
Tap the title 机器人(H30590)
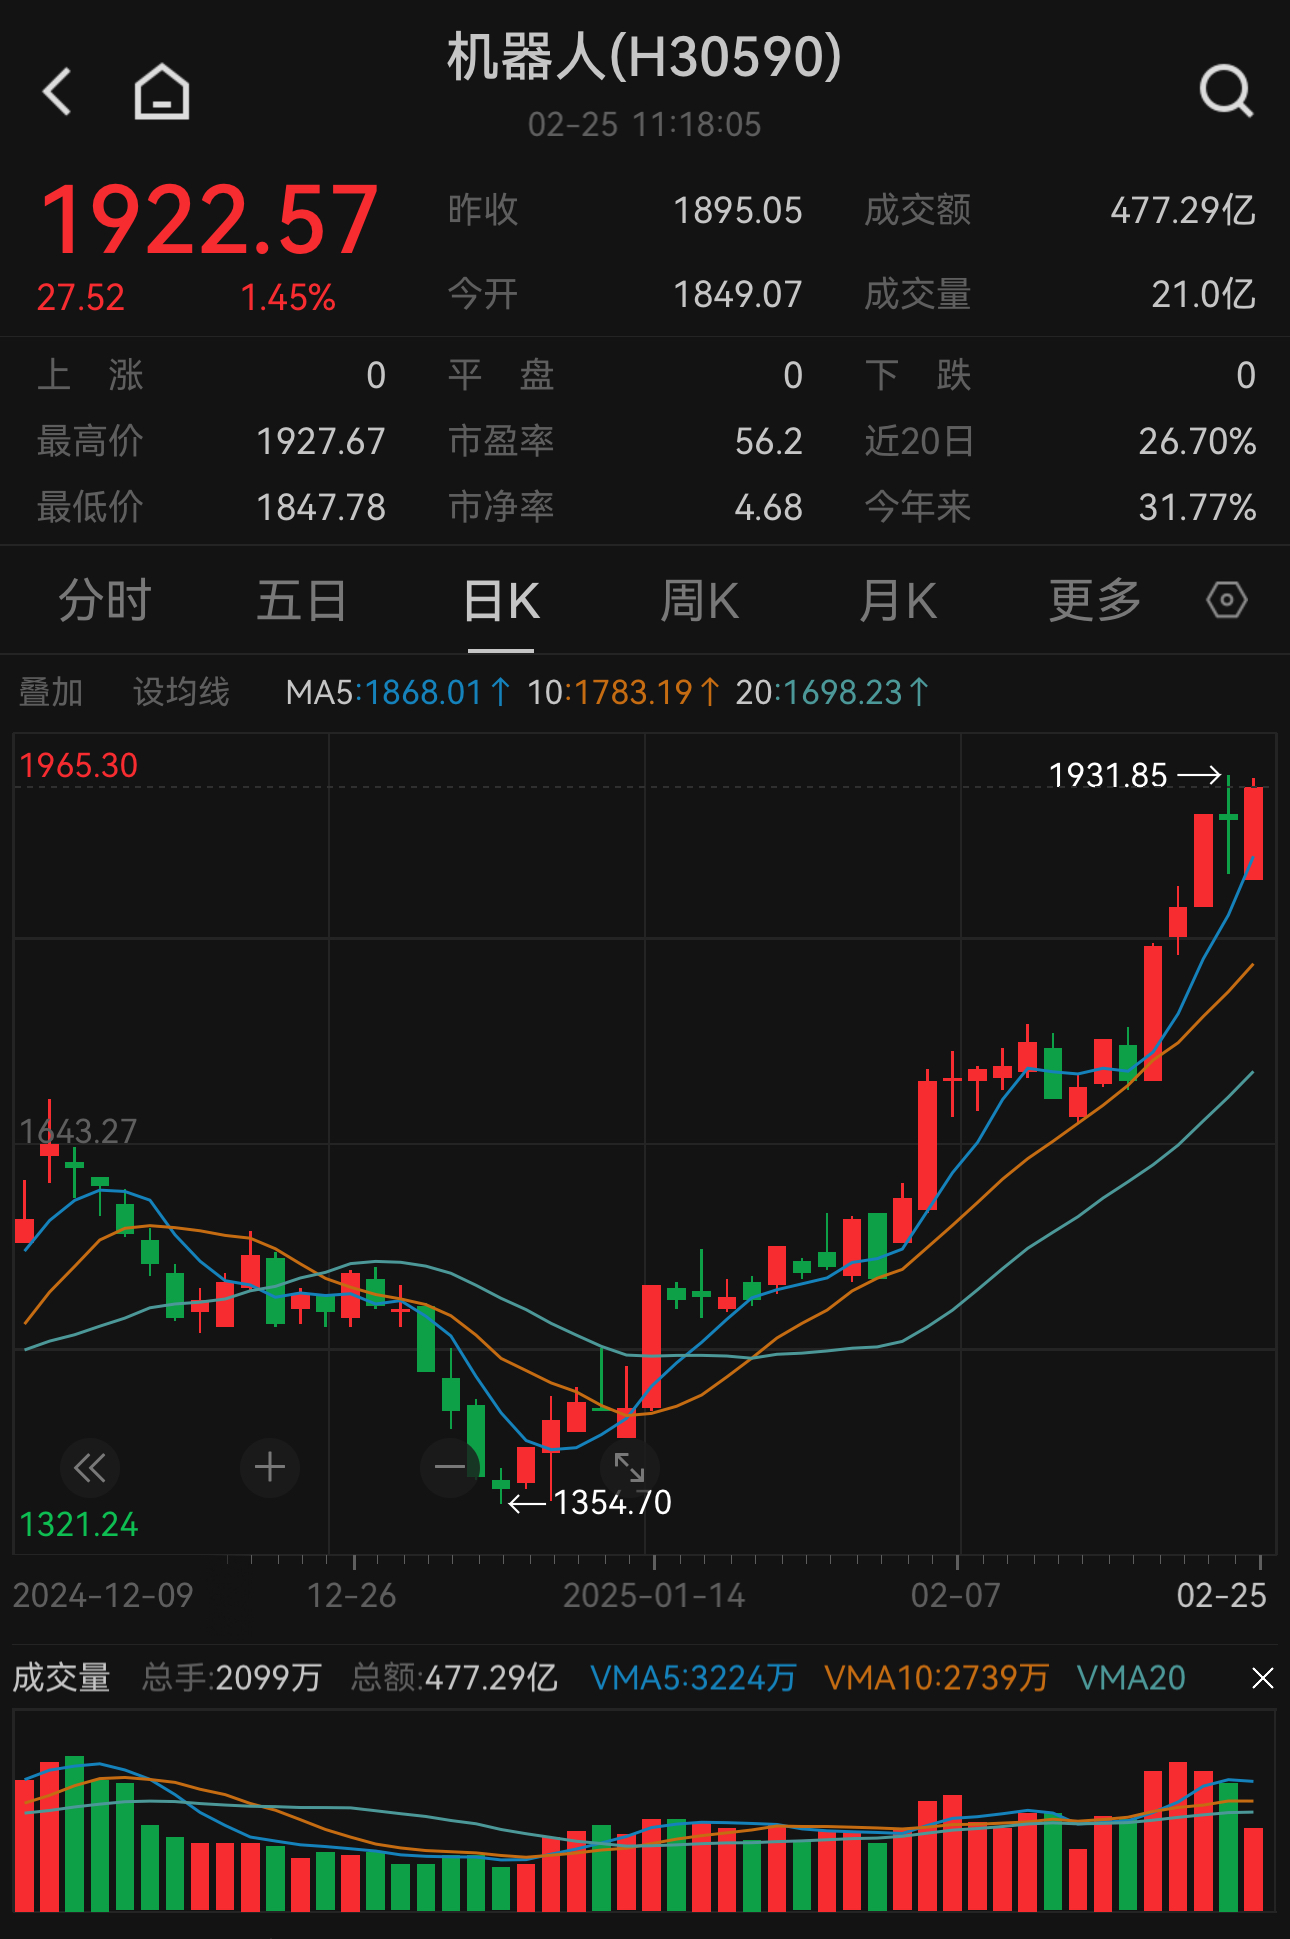(645, 56)
